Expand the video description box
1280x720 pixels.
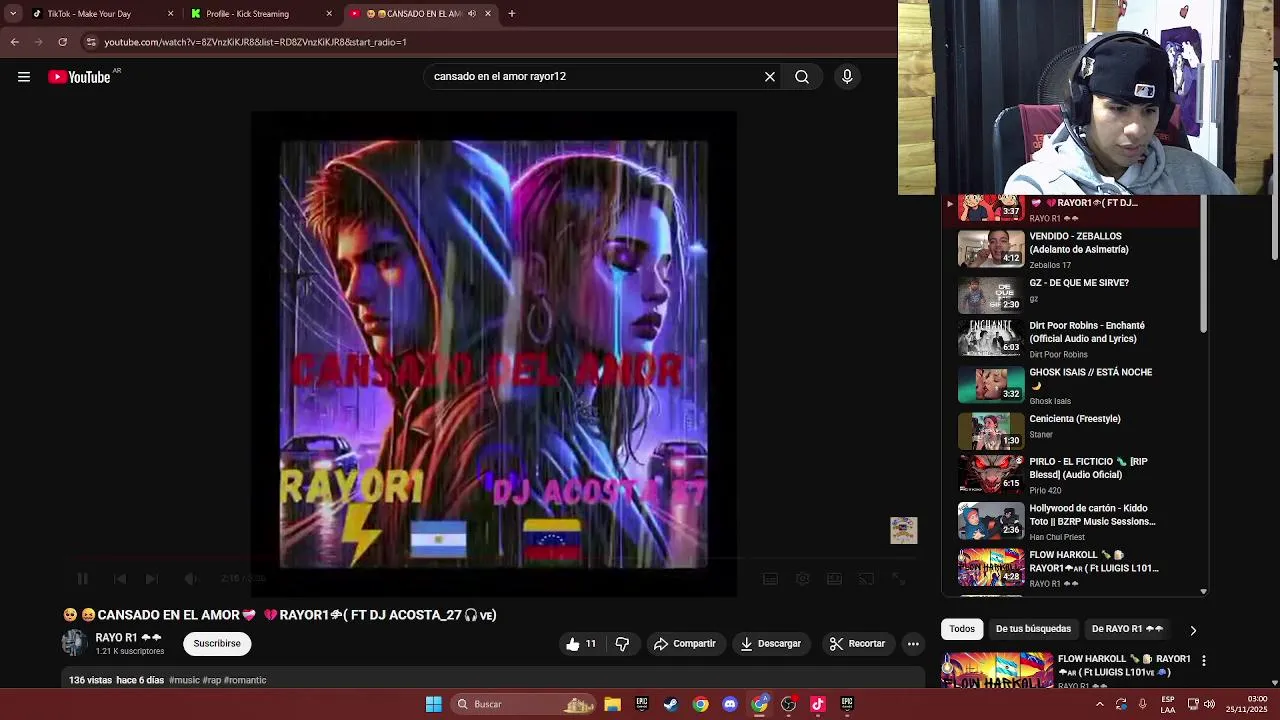(x=494, y=680)
